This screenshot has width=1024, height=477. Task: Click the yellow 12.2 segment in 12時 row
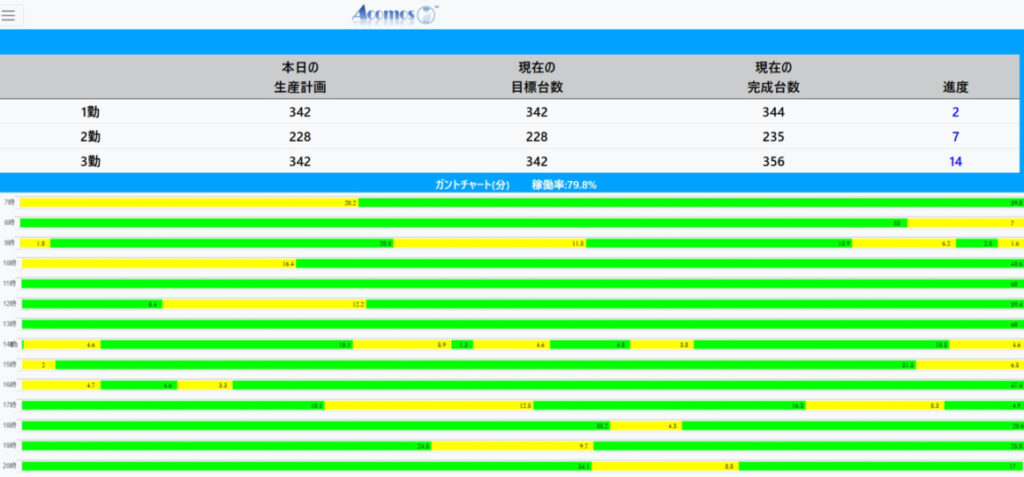(264, 304)
